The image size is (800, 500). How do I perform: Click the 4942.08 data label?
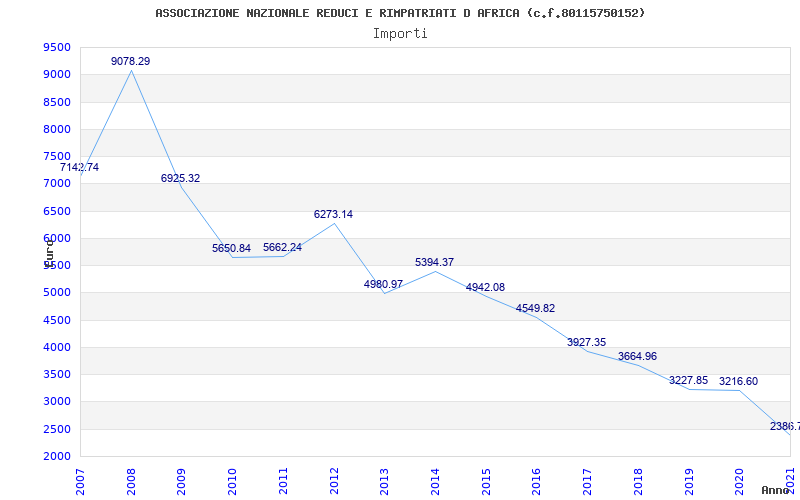[485, 287]
